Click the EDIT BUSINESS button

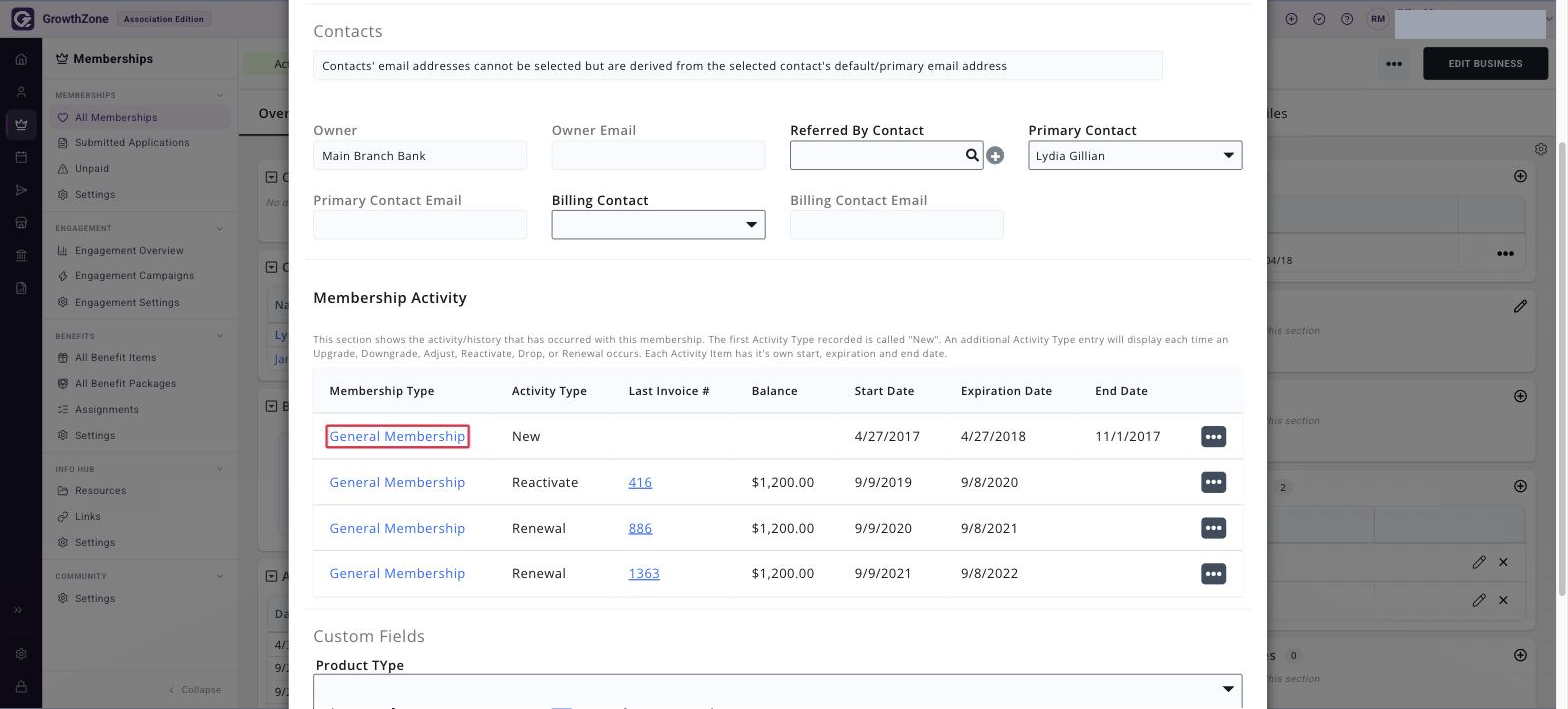tap(1485, 63)
